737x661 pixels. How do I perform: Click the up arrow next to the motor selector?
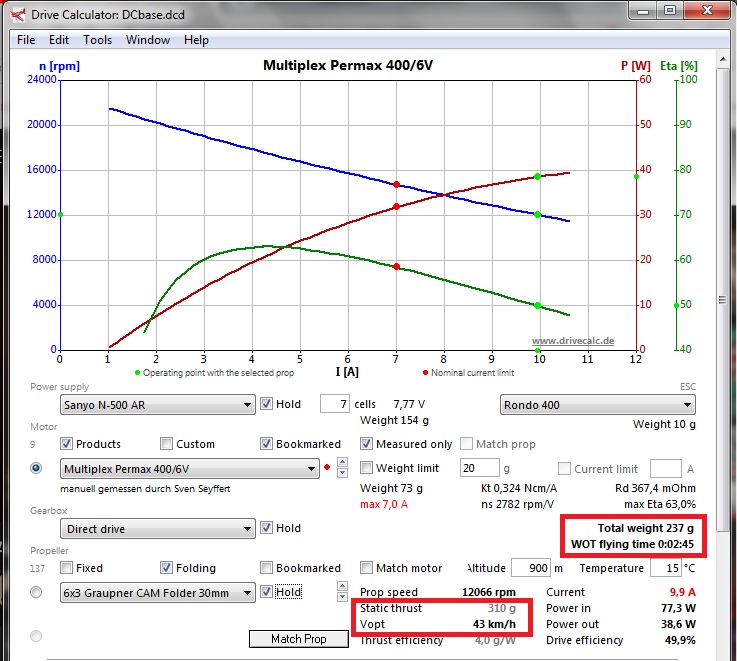(343, 463)
